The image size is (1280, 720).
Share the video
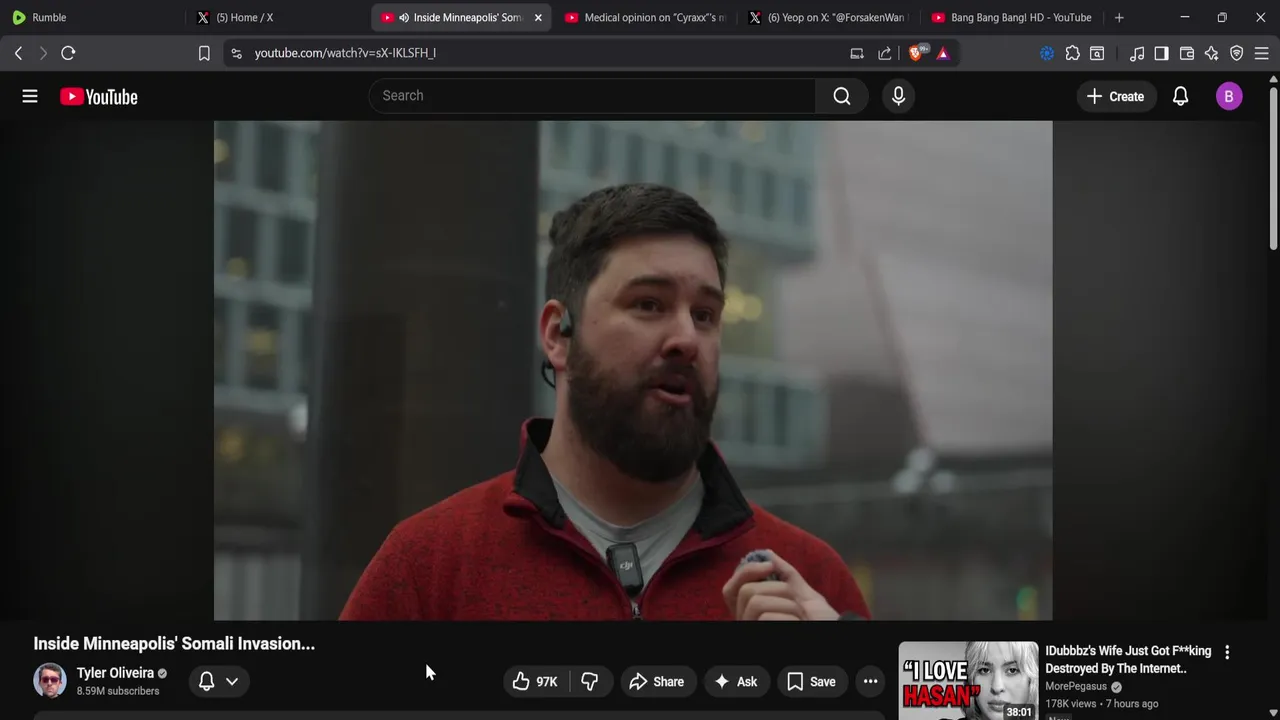656,682
